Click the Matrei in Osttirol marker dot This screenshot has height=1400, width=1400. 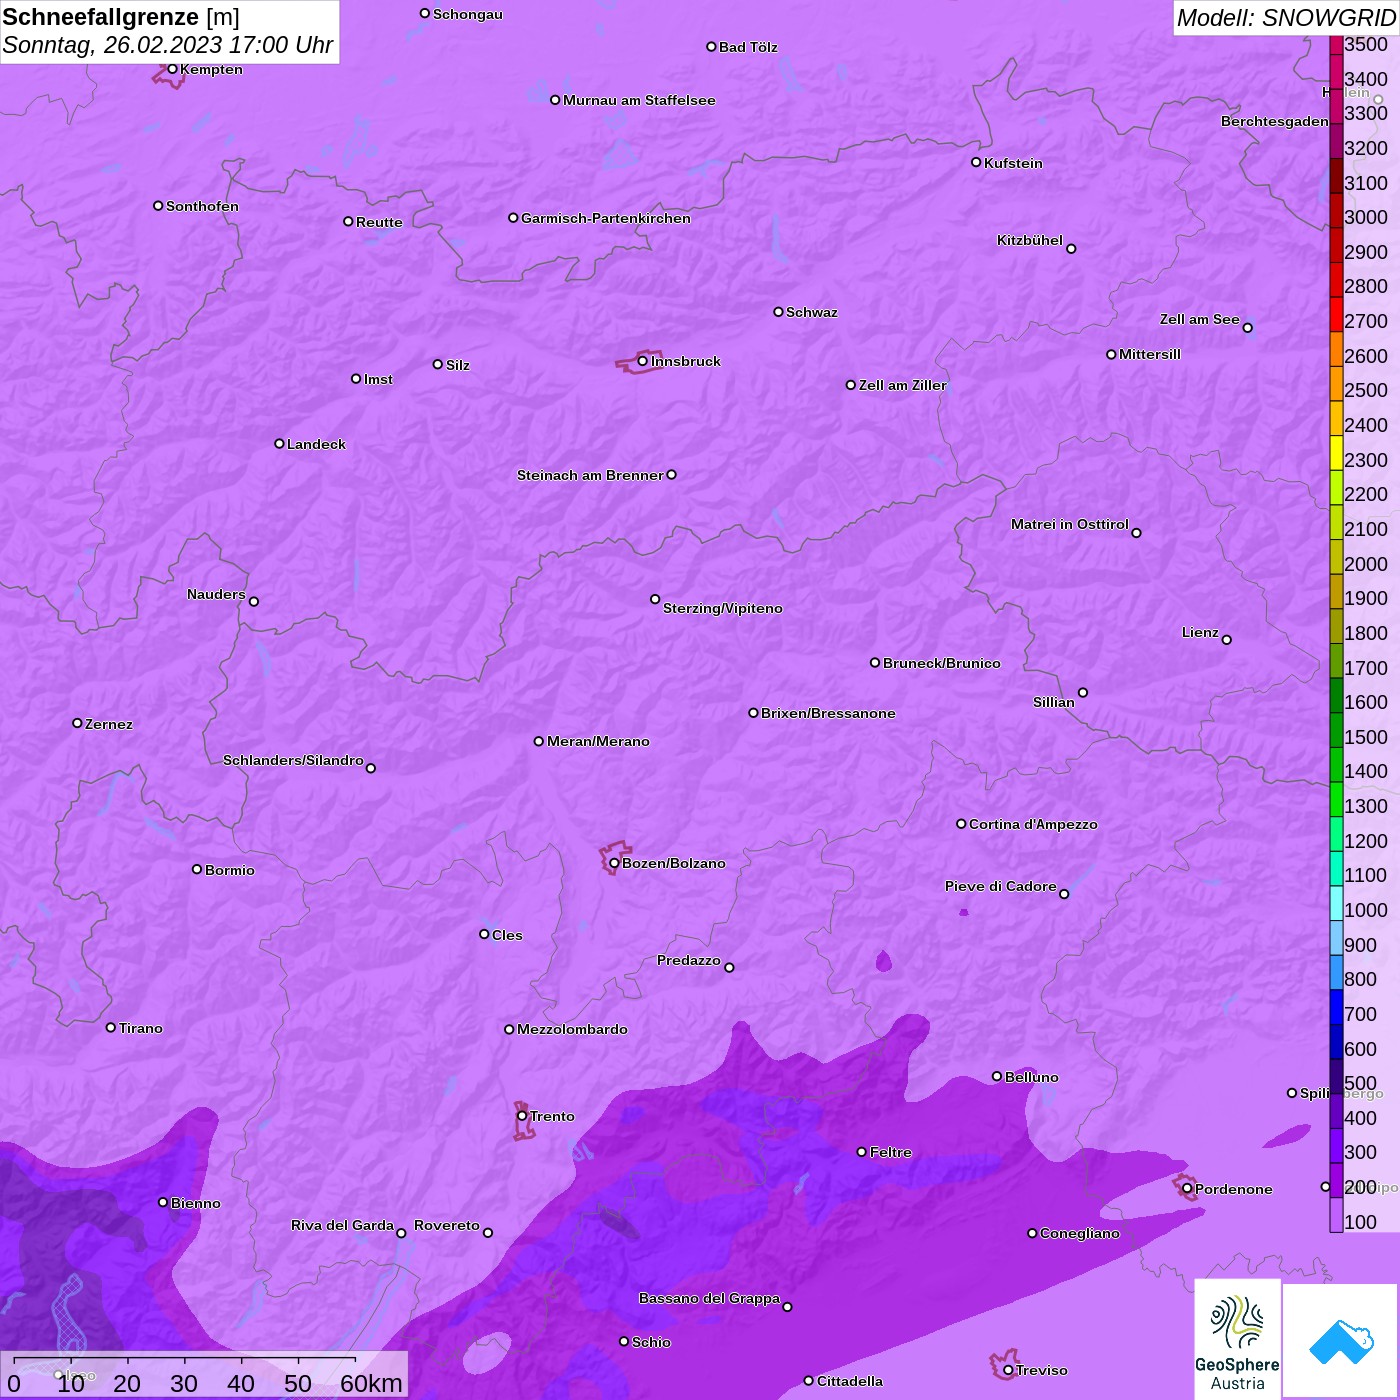click(1136, 533)
